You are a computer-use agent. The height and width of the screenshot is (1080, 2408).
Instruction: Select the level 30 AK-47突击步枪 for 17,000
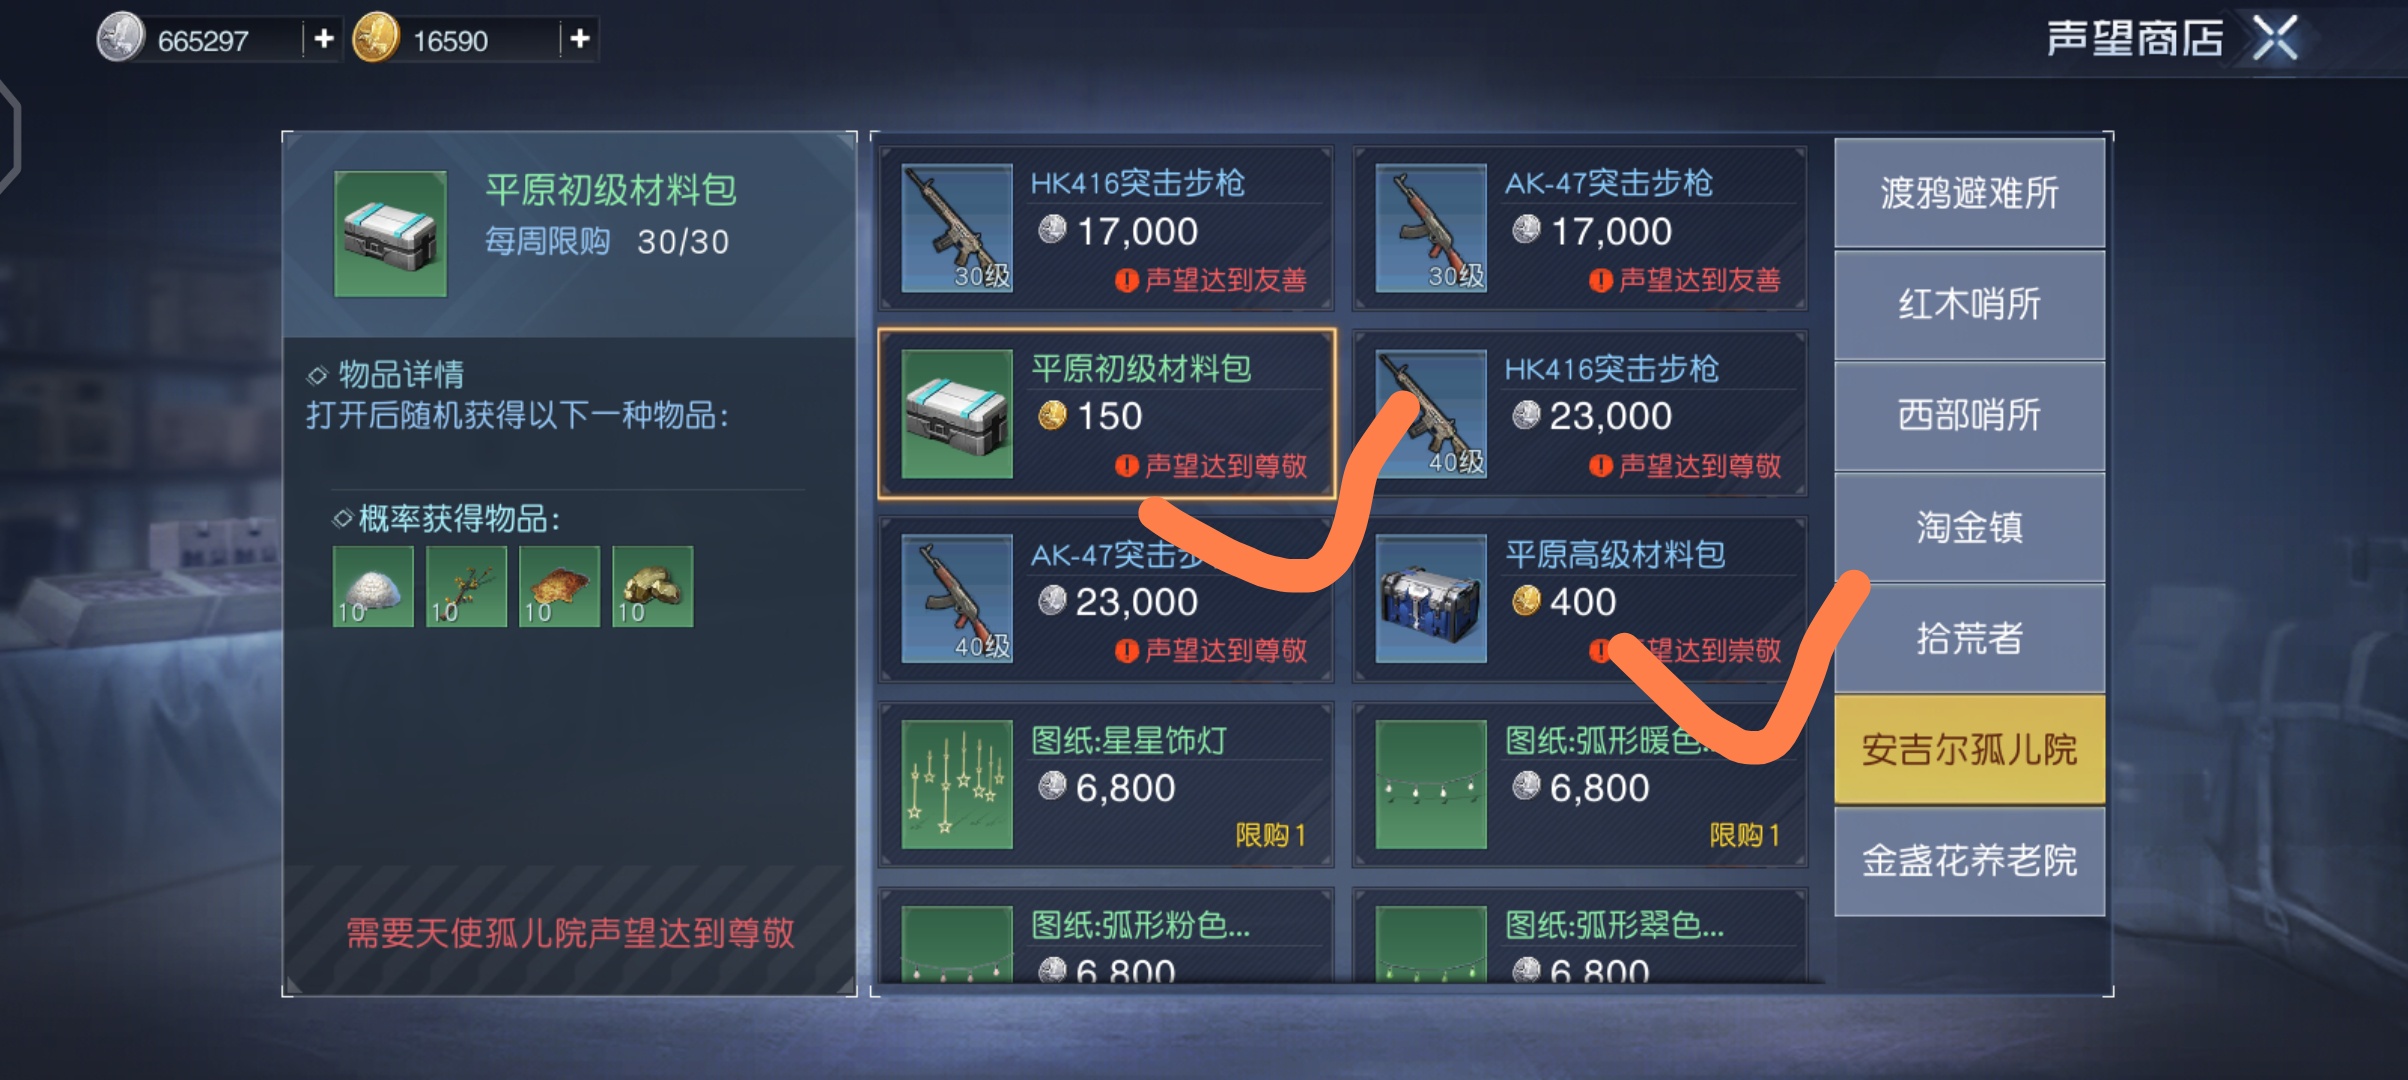[x=1580, y=229]
